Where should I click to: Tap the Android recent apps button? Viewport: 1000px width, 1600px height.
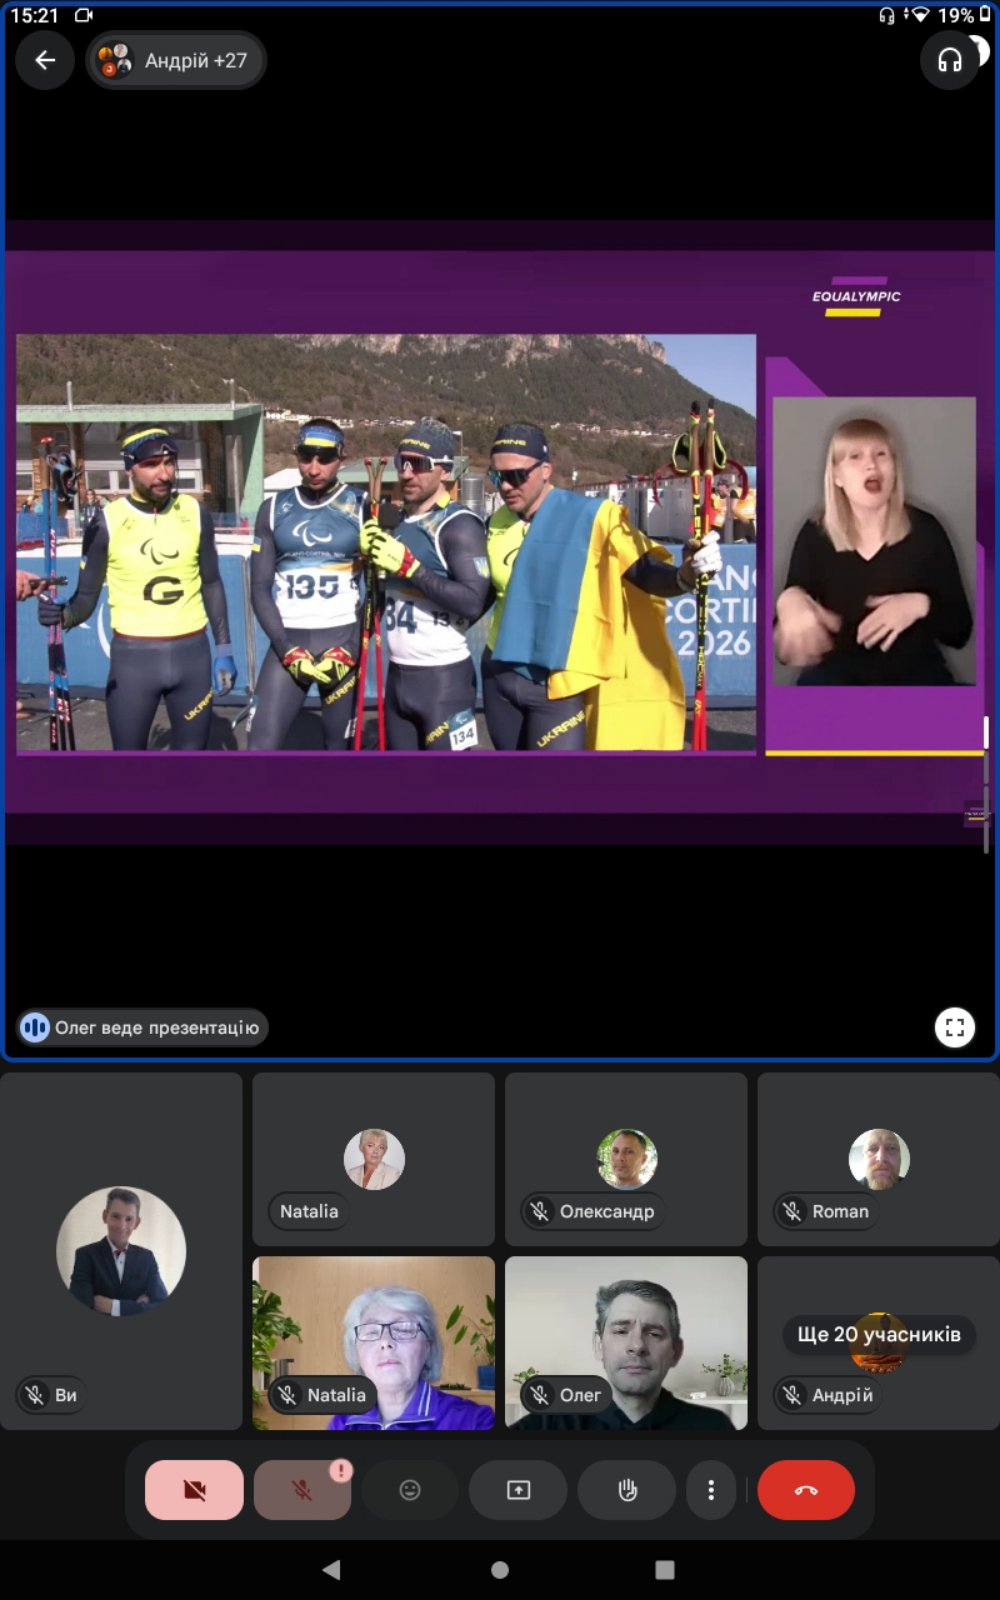(x=664, y=1570)
